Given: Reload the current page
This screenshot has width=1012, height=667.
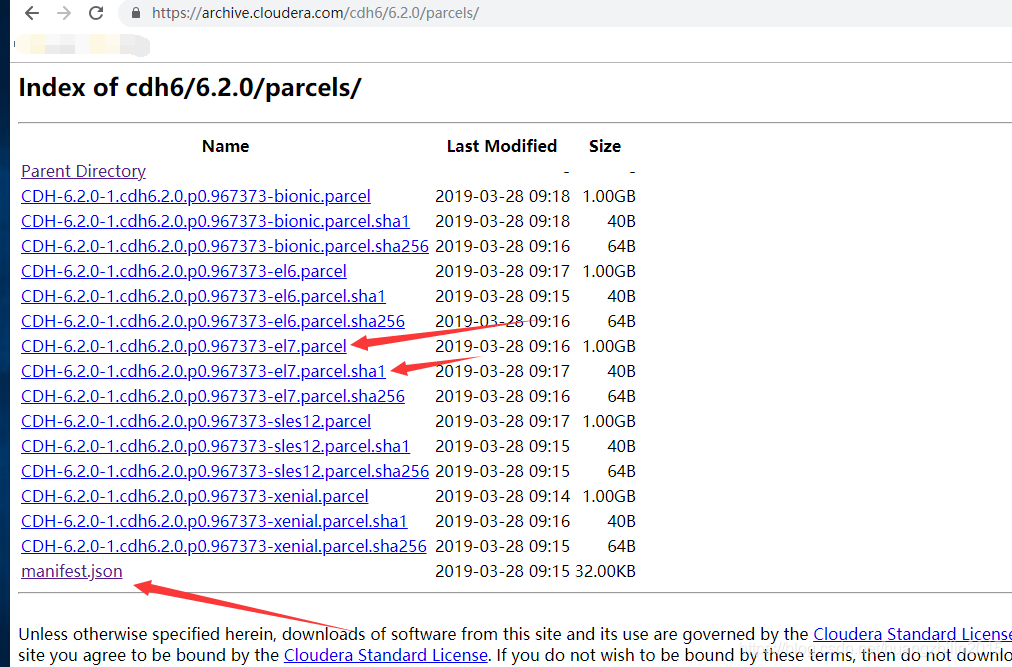Looking at the screenshot, I should pos(96,13).
